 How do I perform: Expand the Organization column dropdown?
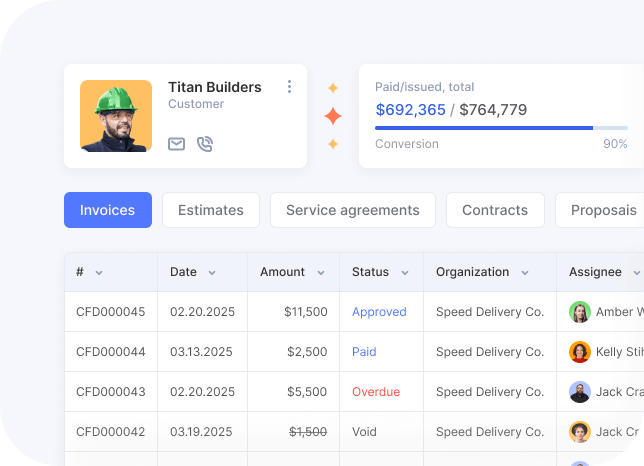tap(526, 273)
